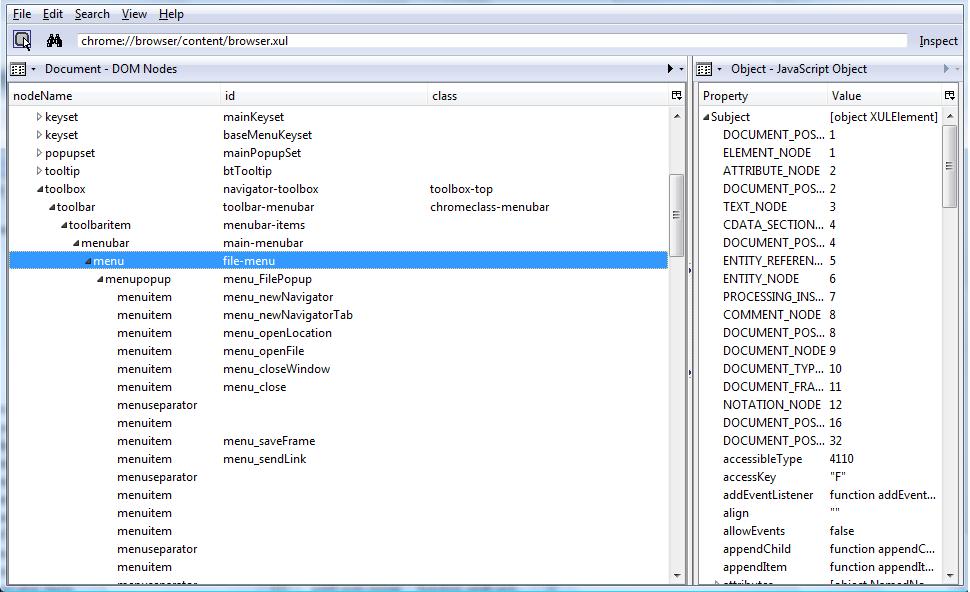This screenshot has width=970, height=592.
Task: Expand the popupset mainPopupSet node
Action: (39, 153)
